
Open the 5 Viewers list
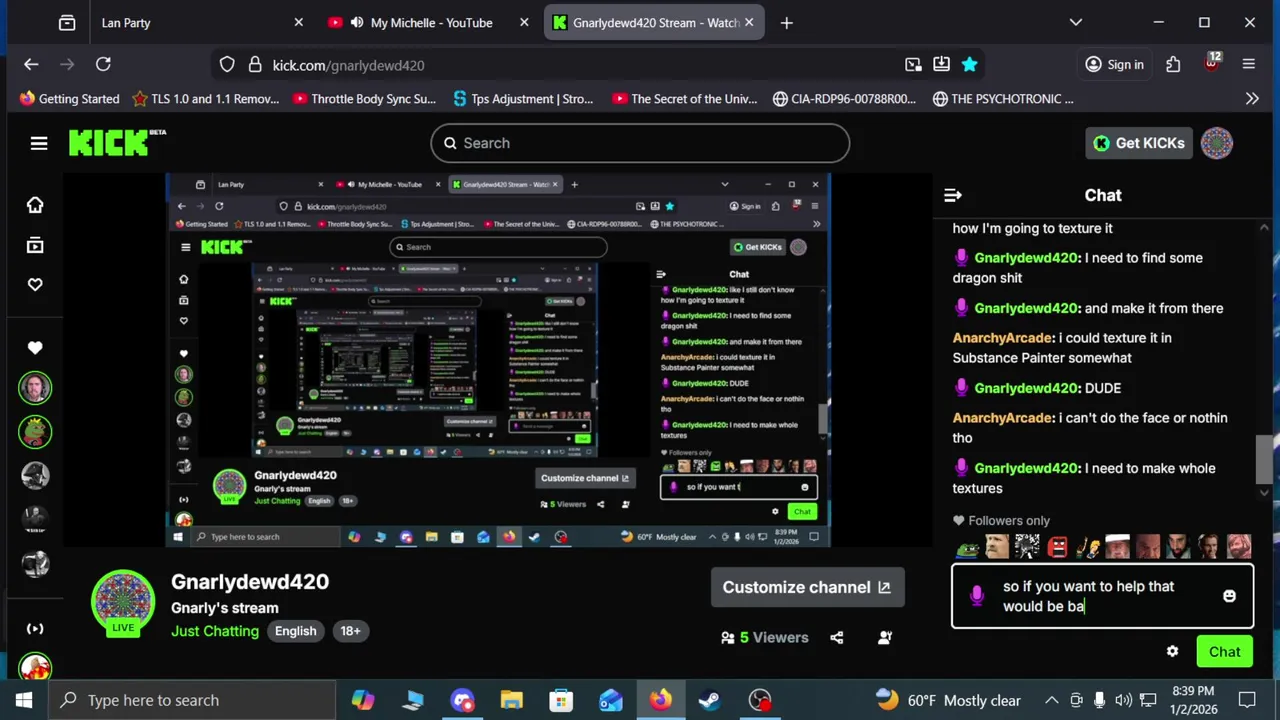tap(765, 637)
